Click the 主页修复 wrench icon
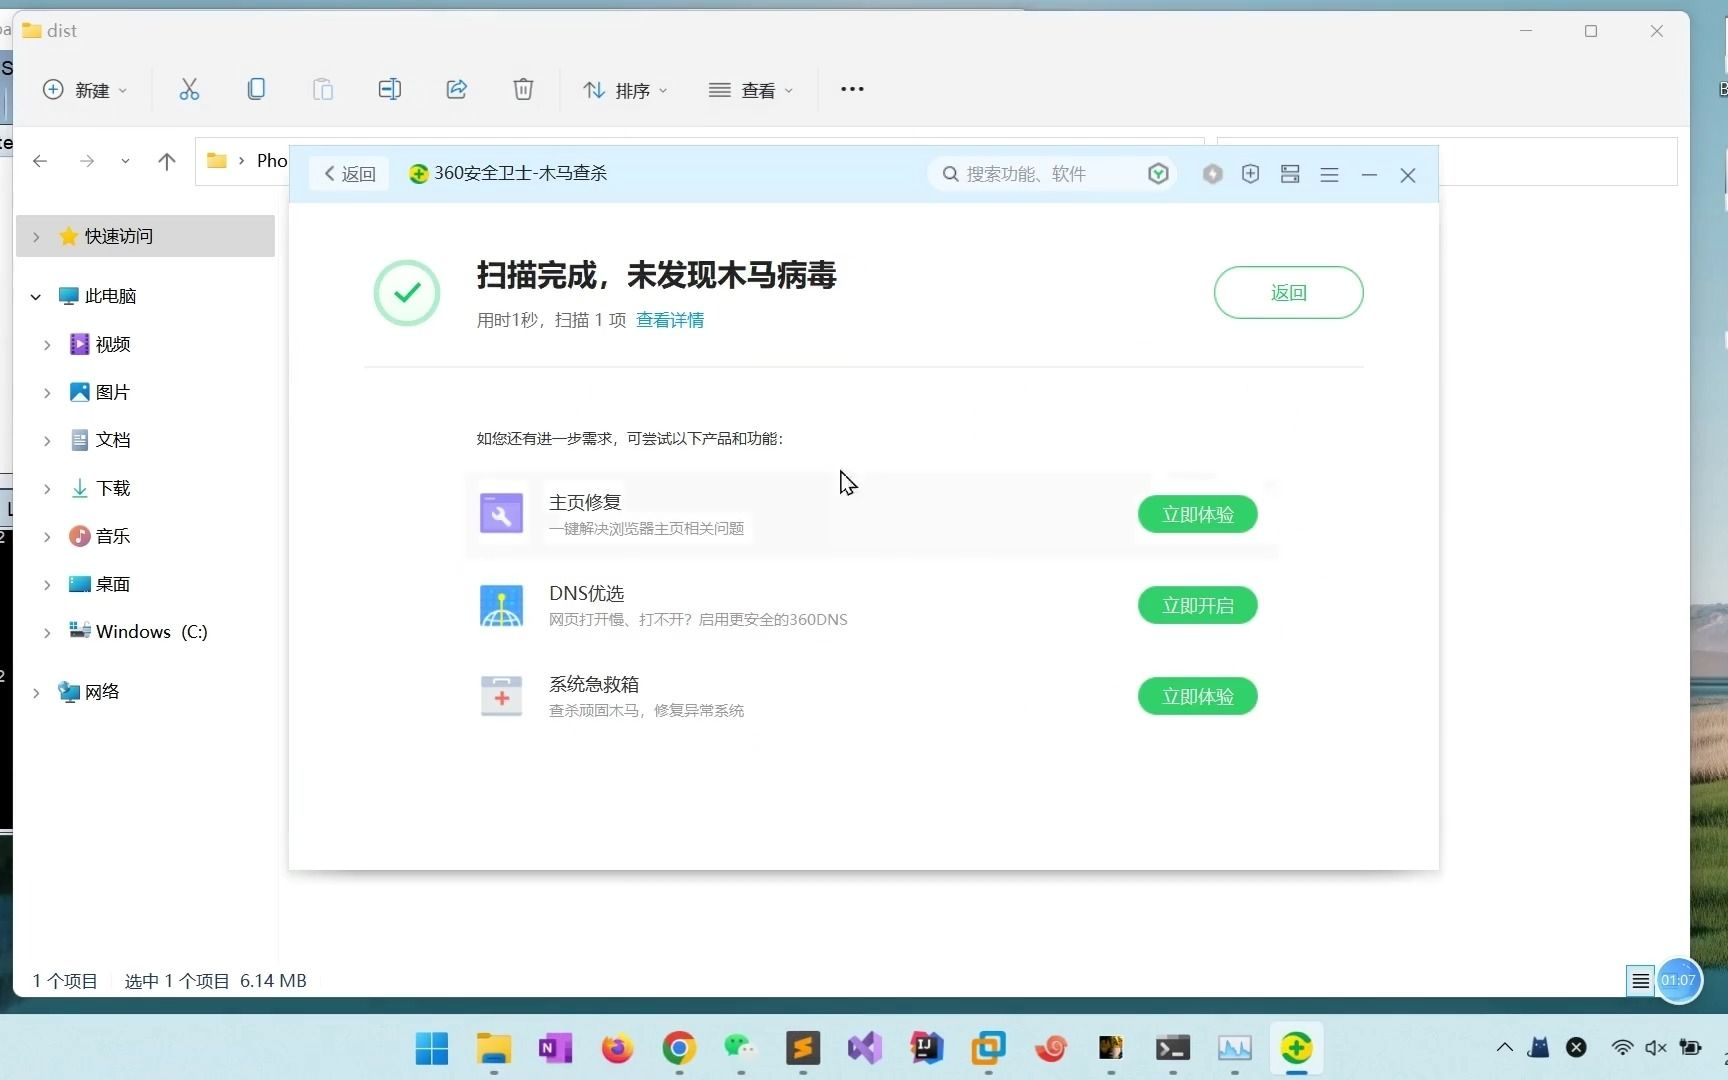Image resolution: width=1728 pixels, height=1080 pixels. 501,514
